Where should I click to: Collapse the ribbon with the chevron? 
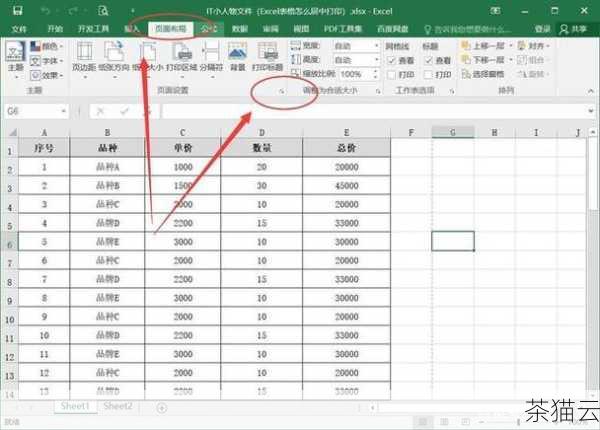click(591, 91)
